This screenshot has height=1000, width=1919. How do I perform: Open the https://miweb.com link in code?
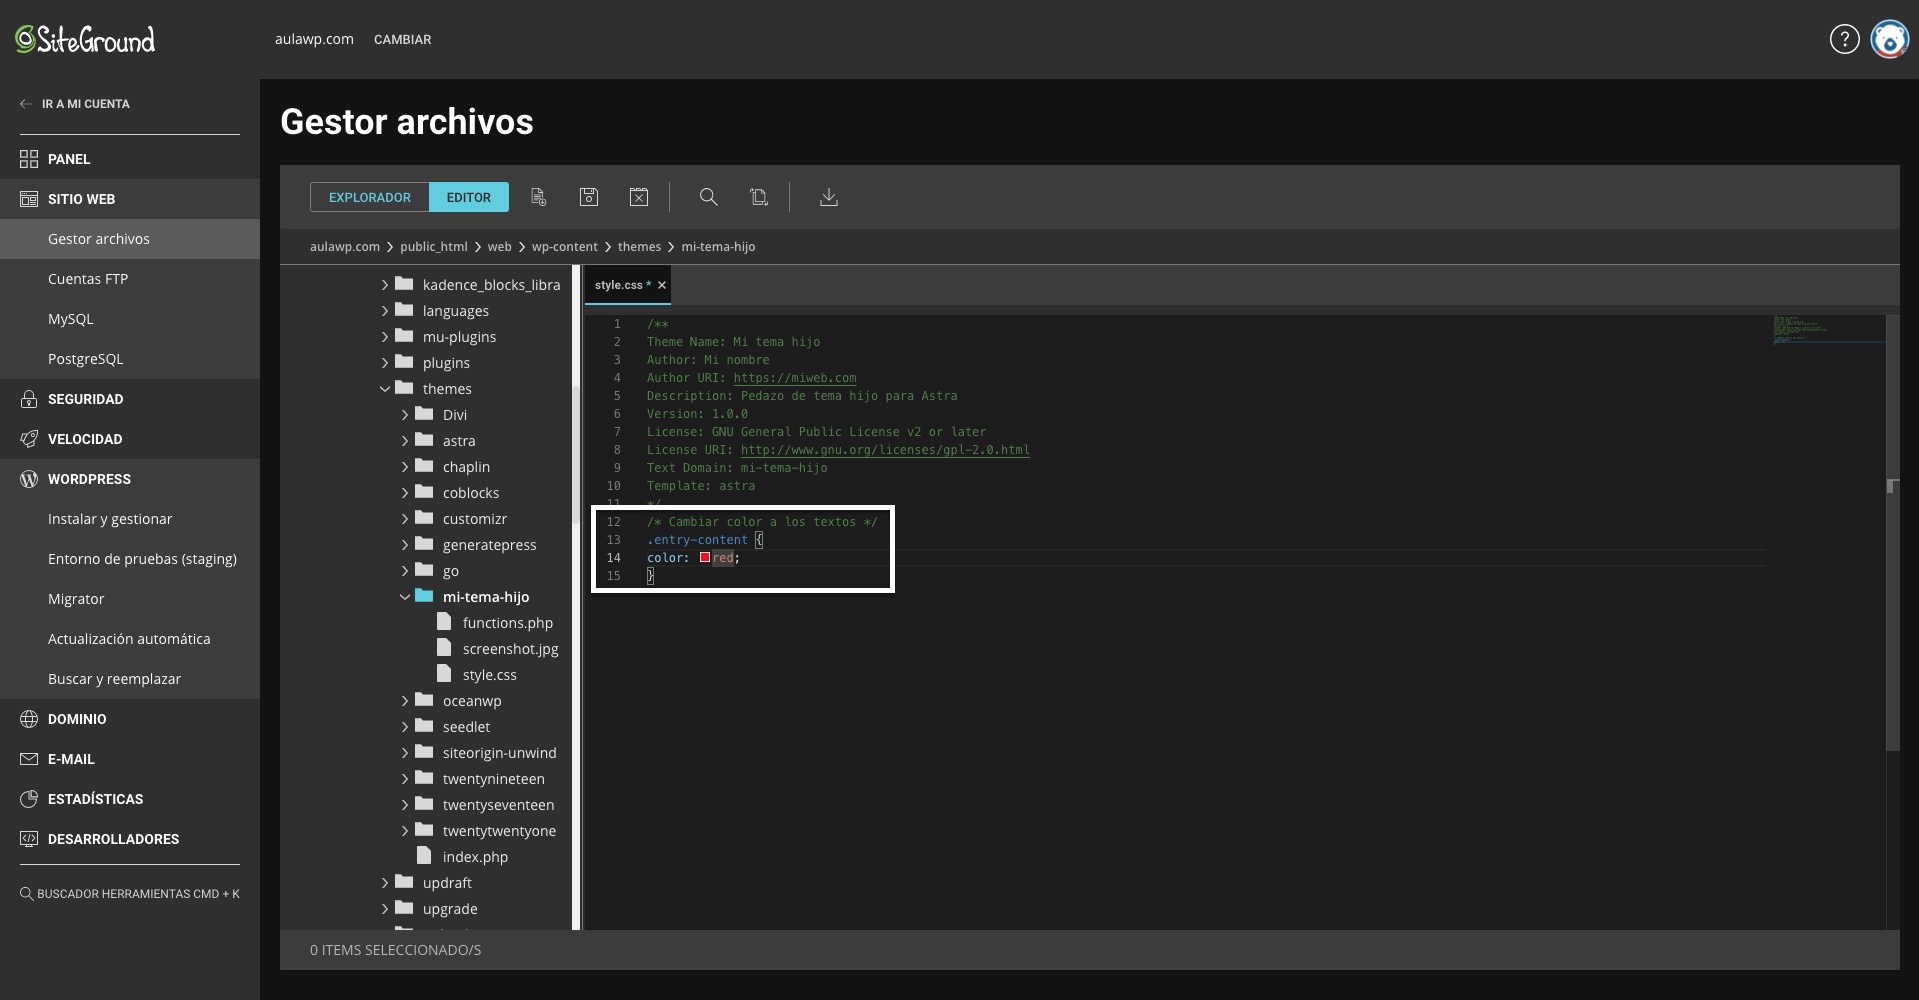(x=795, y=378)
